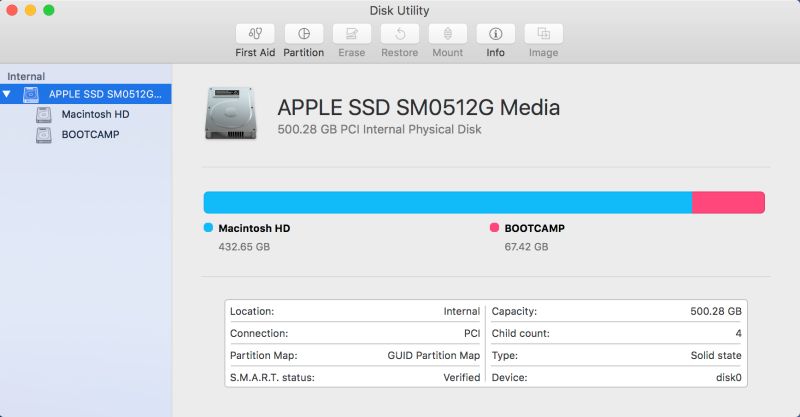Click the pink BOOTCAMP usage bar segment
The height and width of the screenshot is (417, 800).
tap(729, 203)
